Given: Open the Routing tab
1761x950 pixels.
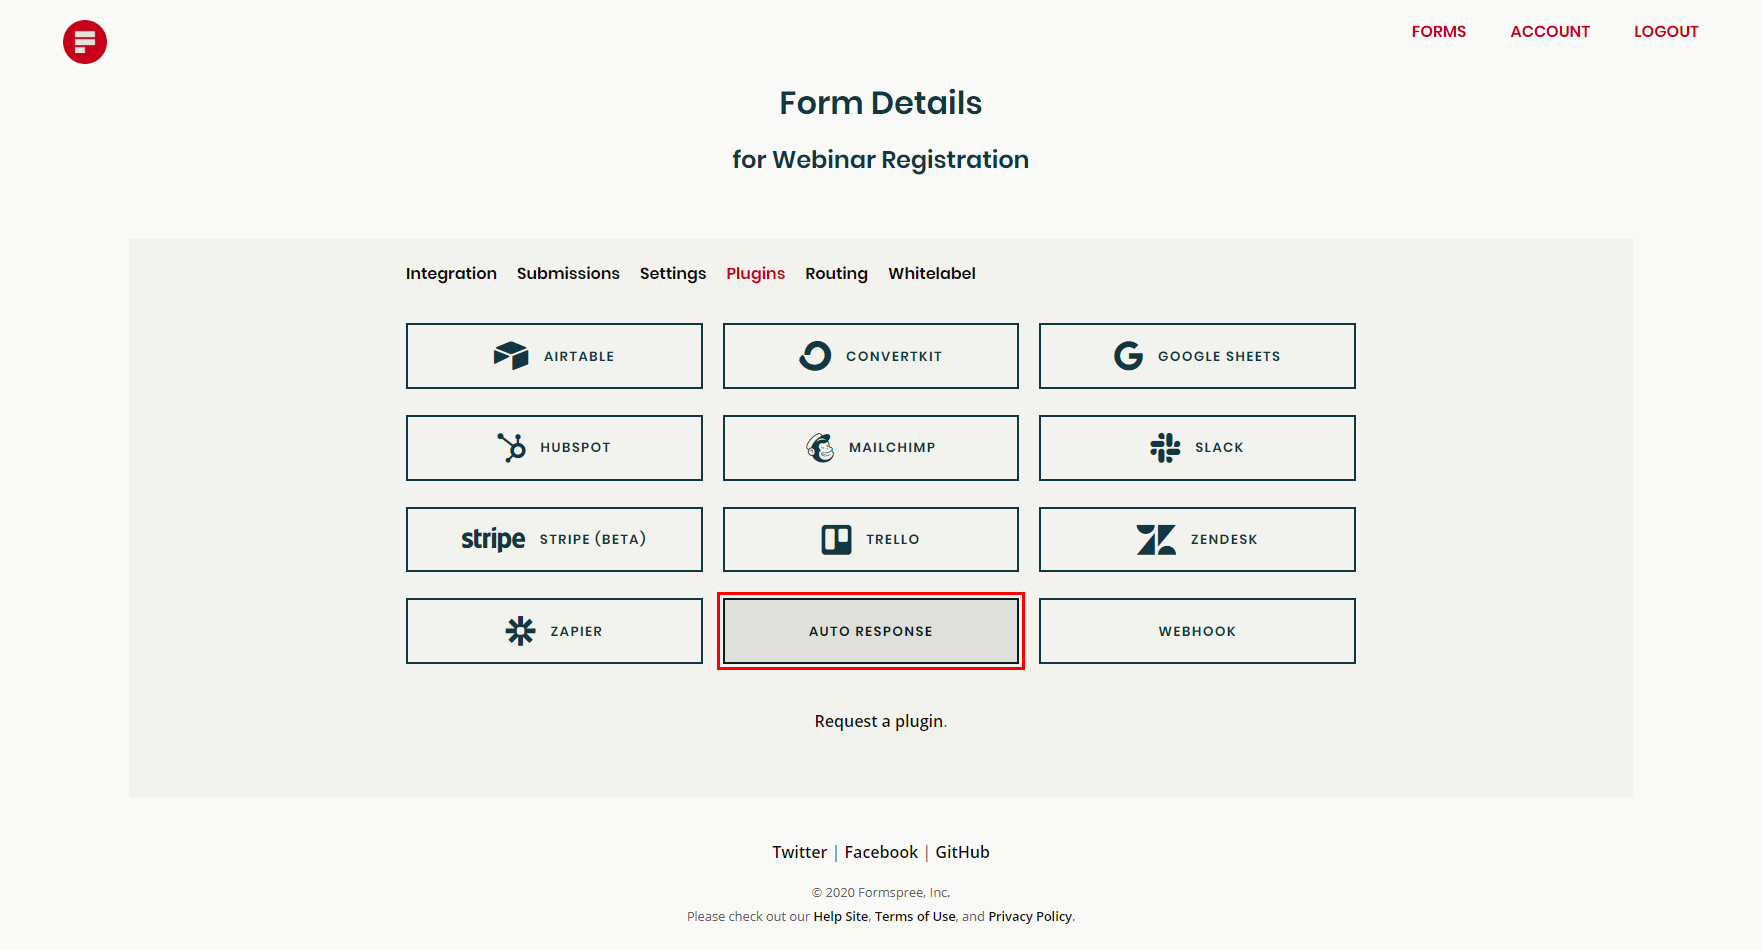Looking at the screenshot, I should [x=836, y=273].
